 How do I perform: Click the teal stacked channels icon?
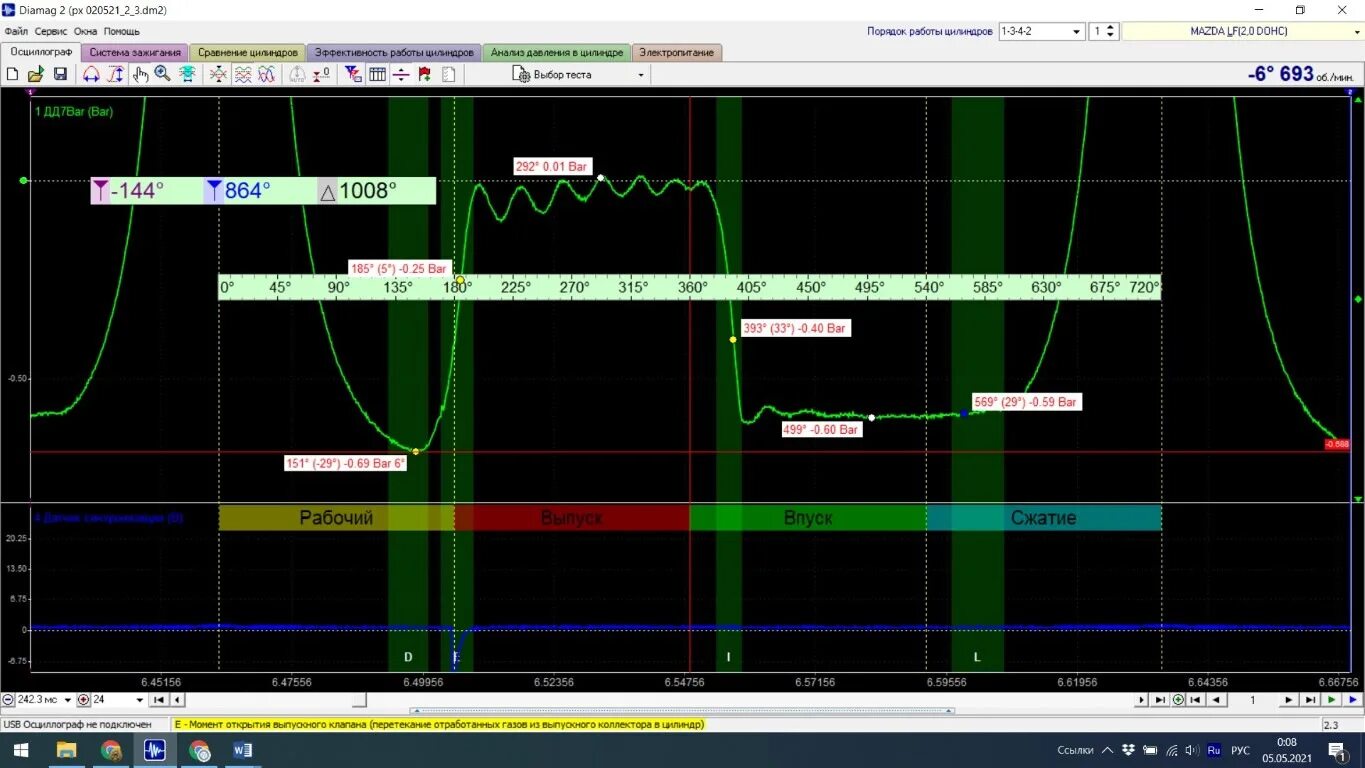[187, 74]
